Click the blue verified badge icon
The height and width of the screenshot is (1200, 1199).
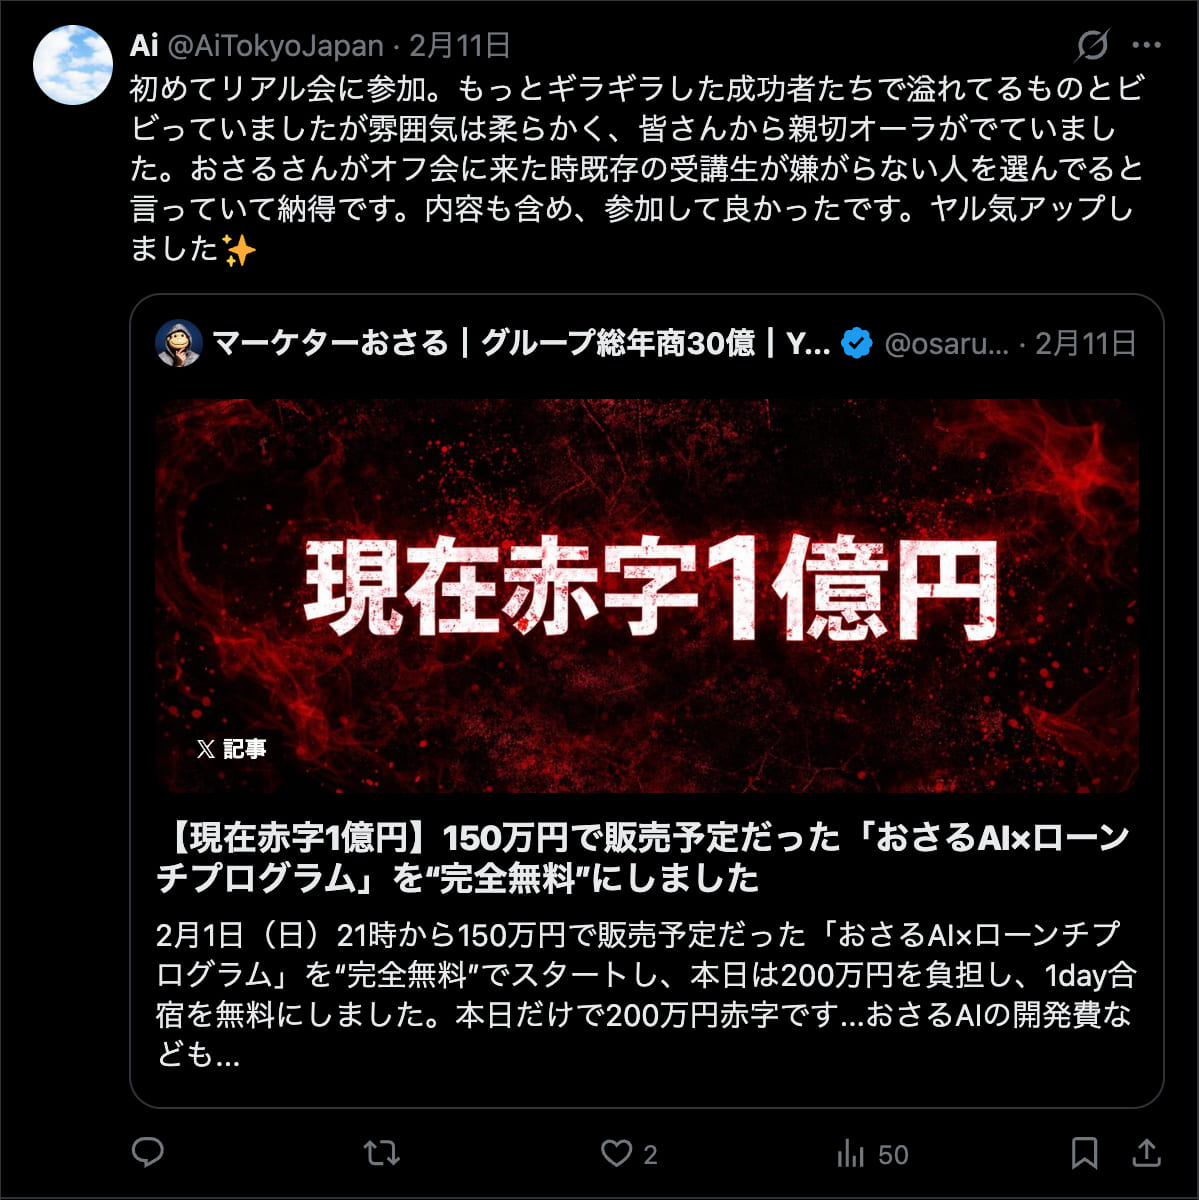click(x=857, y=343)
